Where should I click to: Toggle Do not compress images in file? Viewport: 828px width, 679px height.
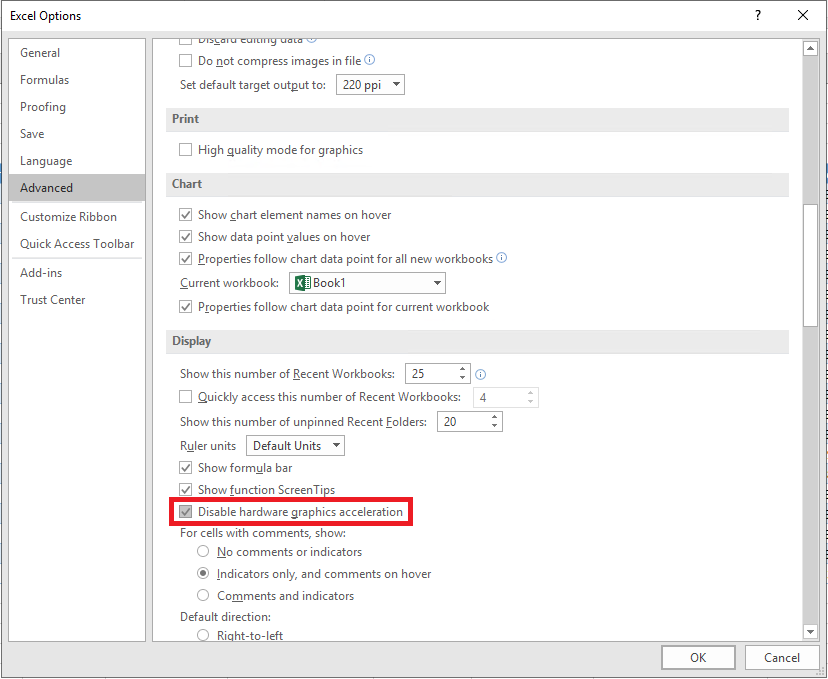185,61
